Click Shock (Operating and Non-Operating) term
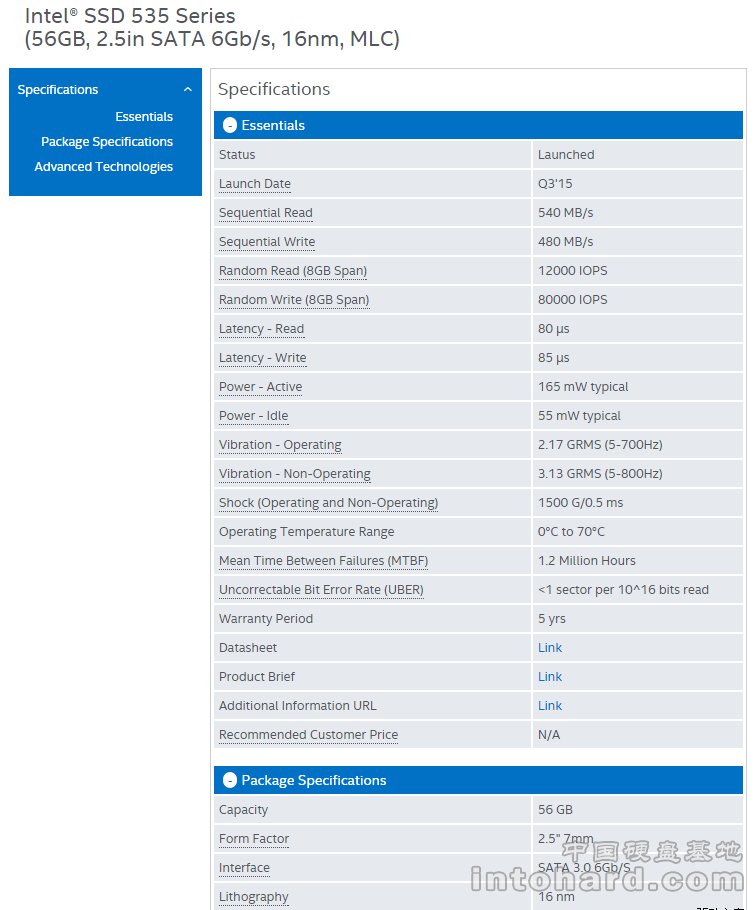 coord(329,503)
